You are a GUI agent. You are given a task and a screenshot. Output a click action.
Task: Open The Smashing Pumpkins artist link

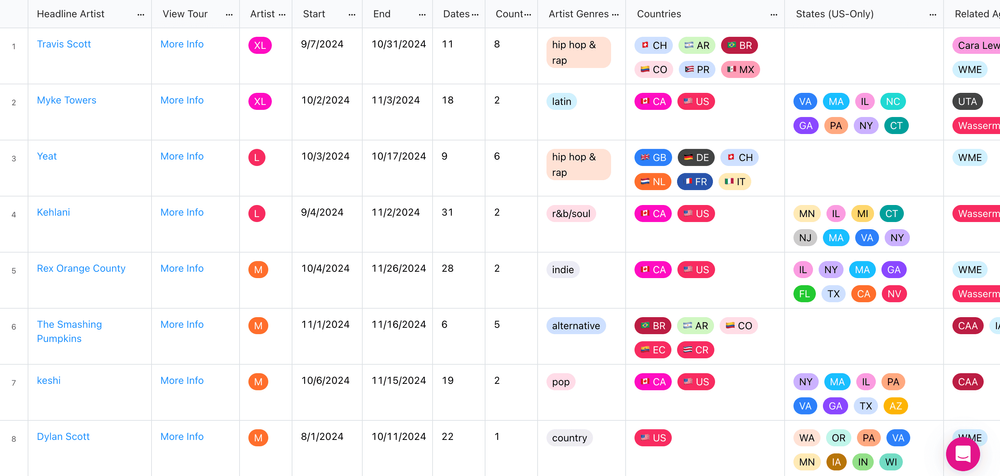pos(69,332)
